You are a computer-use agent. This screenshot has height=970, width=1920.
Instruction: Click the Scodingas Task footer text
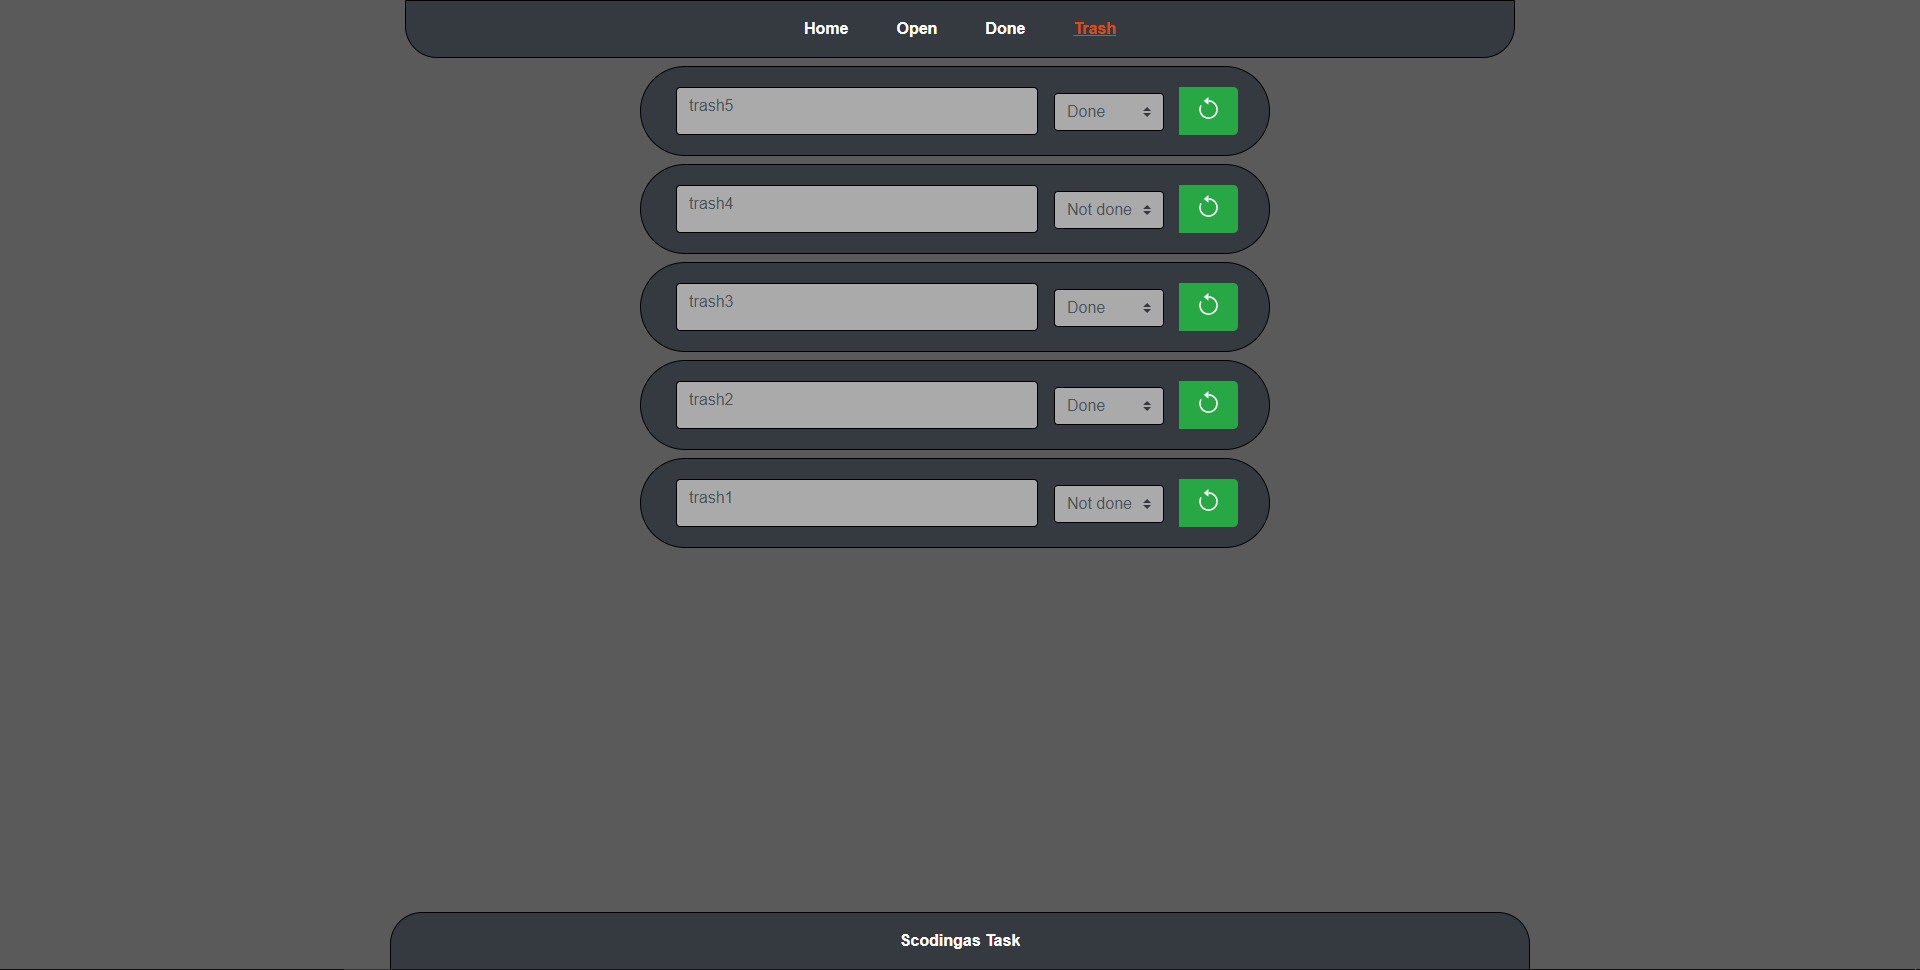point(959,940)
